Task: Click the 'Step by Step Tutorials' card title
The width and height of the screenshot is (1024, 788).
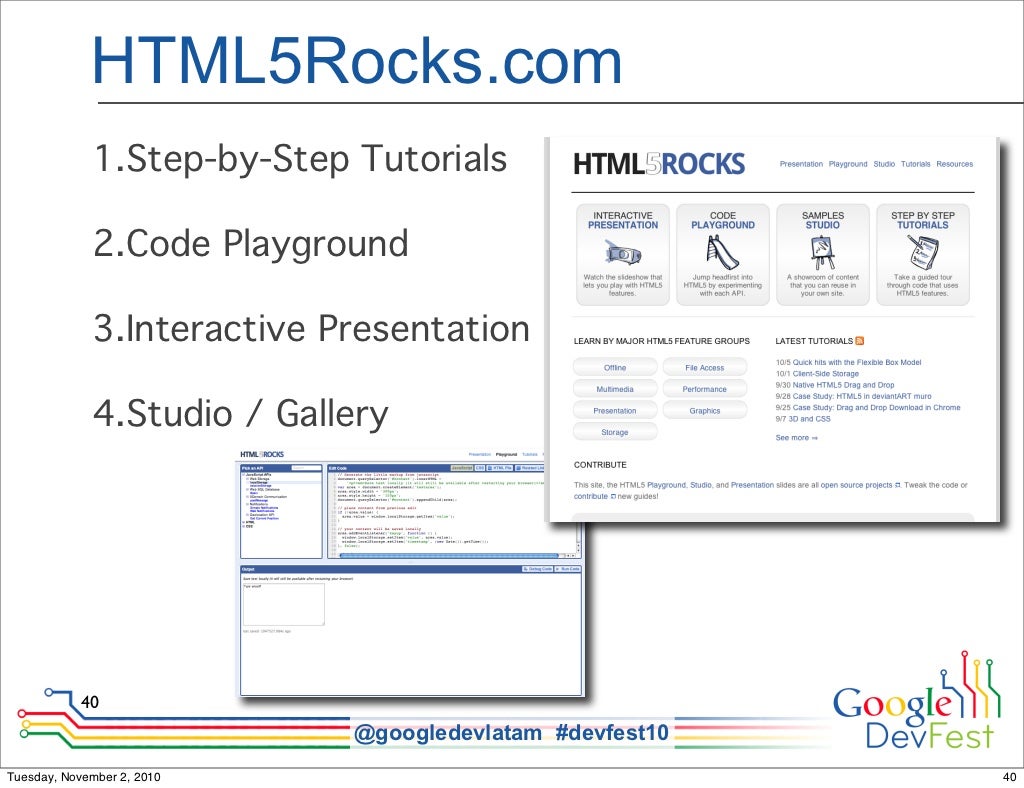Action: (923, 220)
